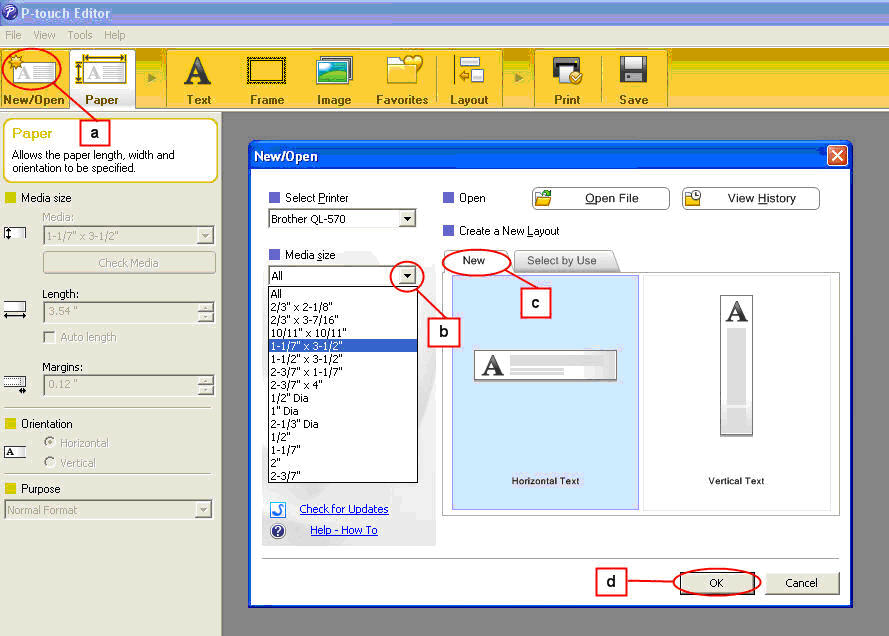Viewport: 889px width, 636px height.
Task: Select the Vertical orientation radio button
Action: click(49, 462)
